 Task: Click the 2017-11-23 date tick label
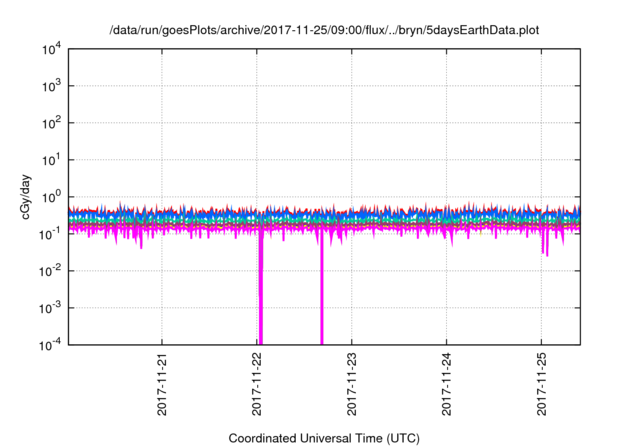351,384
